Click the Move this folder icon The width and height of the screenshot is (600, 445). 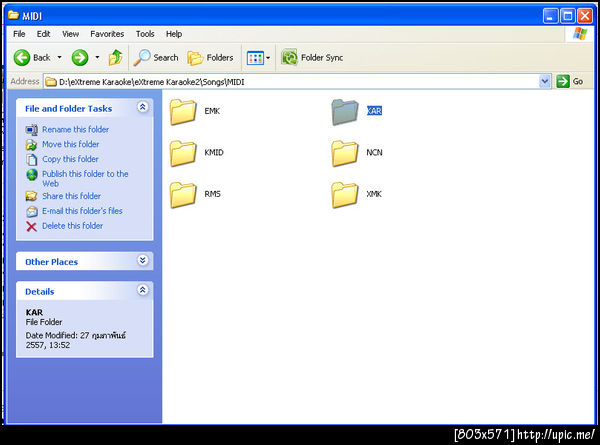(x=31, y=145)
